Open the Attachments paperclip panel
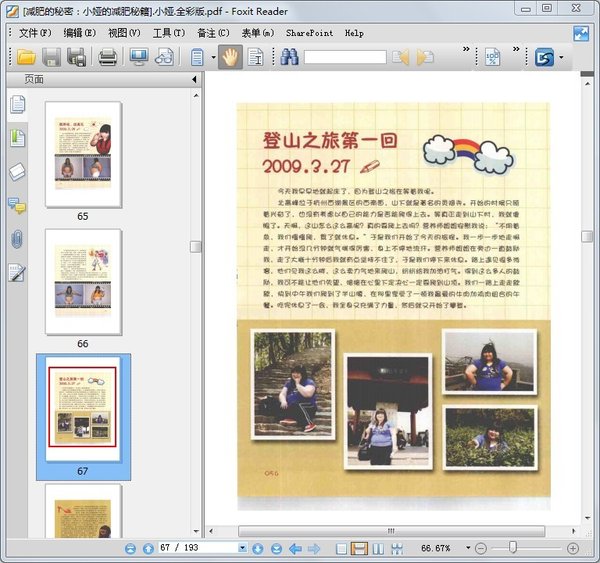600x563 pixels. click(x=17, y=239)
